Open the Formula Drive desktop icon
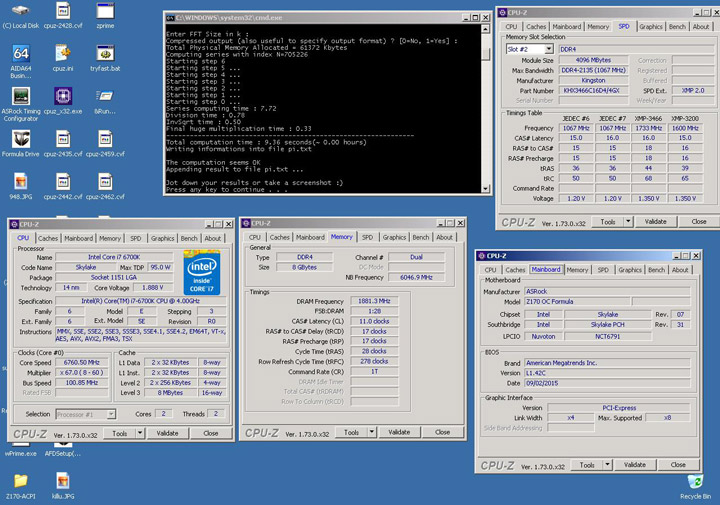Screen dimensions: 720x505 (x=20, y=140)
